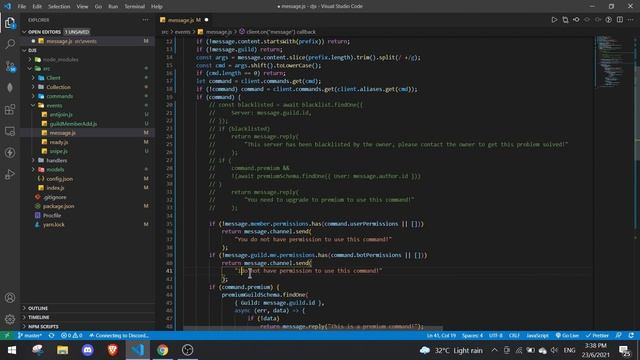
Task: Open the Help menu
Action: [x=157, y=6]
